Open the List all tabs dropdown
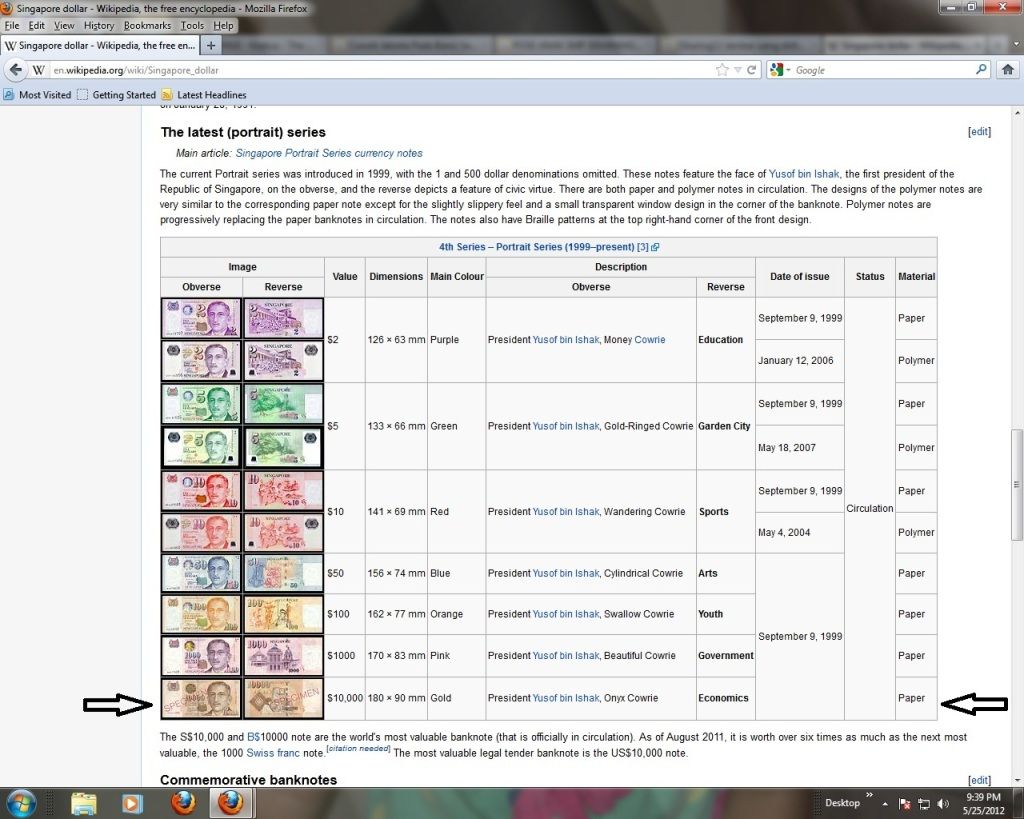Image resolution: width=1024 pixels, height=819 pixels. [x=1016, y=45]
